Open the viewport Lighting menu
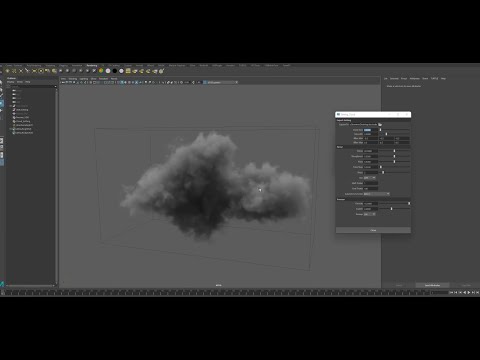This screenshot has height=360, width=480. pyautogui.click(x=83, y=79)
